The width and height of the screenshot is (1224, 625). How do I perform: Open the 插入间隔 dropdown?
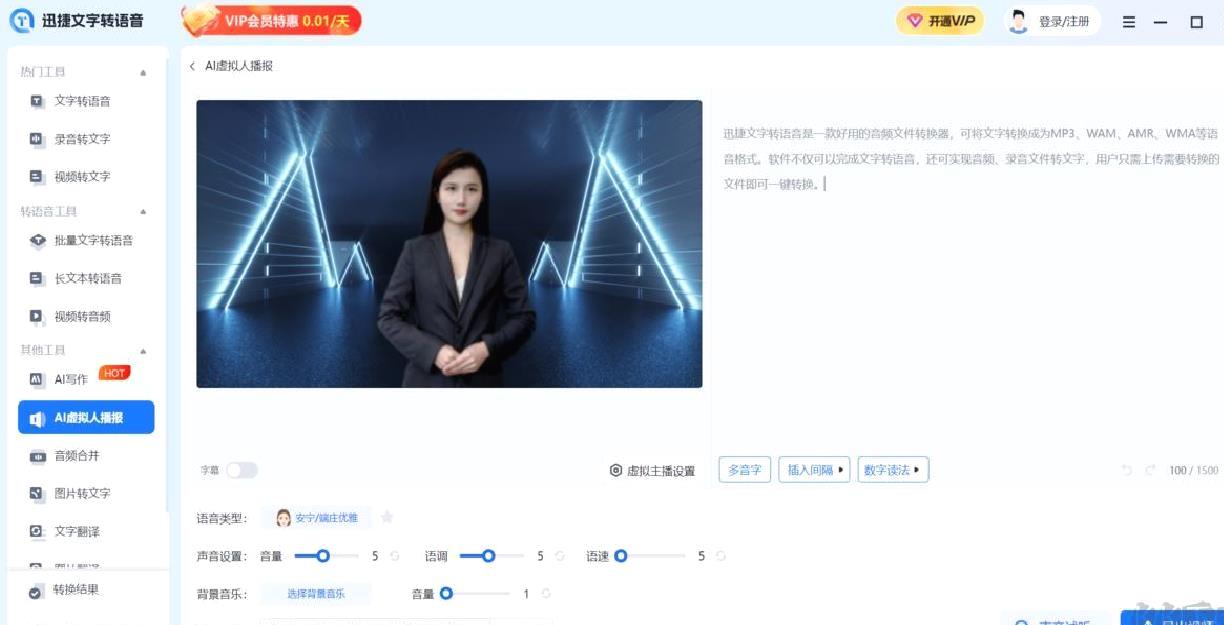point(814,470)
